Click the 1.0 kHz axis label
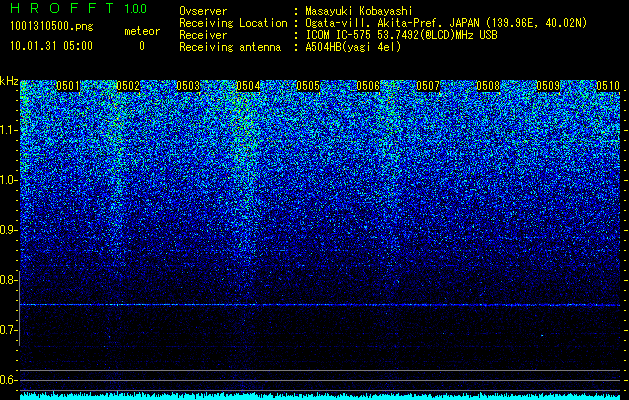This screenshot has width=629, height=400. [8, 181]
